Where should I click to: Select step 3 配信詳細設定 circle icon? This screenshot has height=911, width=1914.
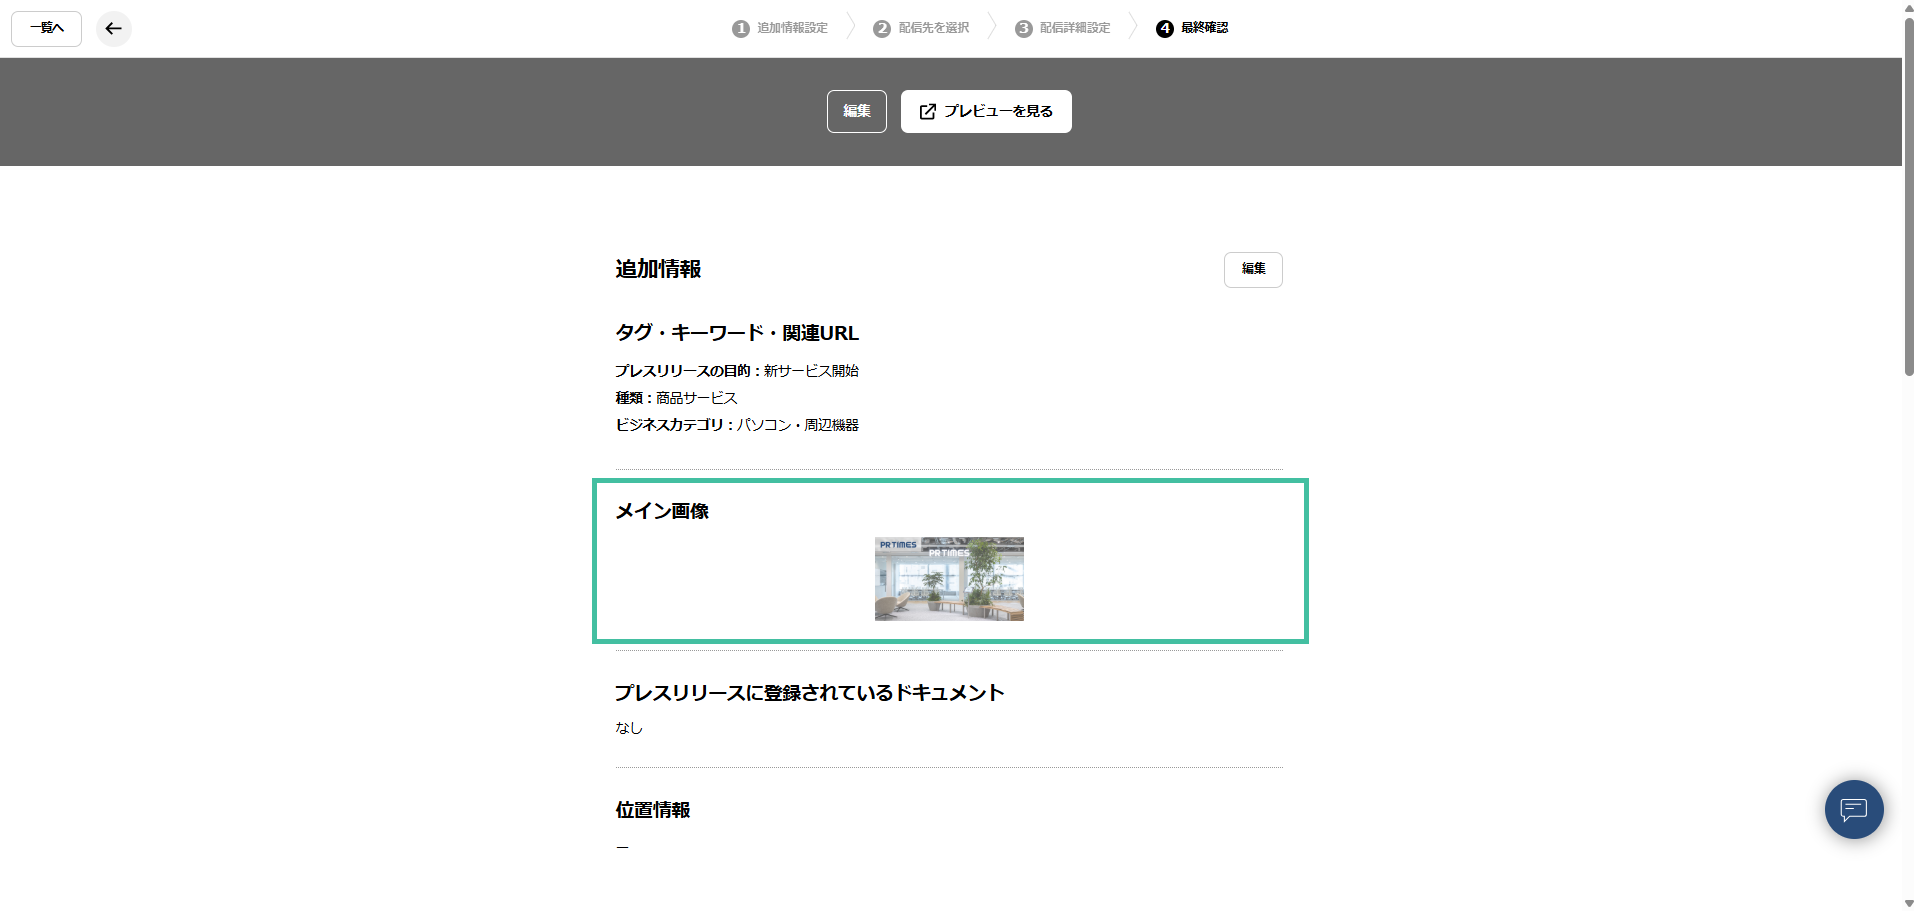pos(1022,28)
